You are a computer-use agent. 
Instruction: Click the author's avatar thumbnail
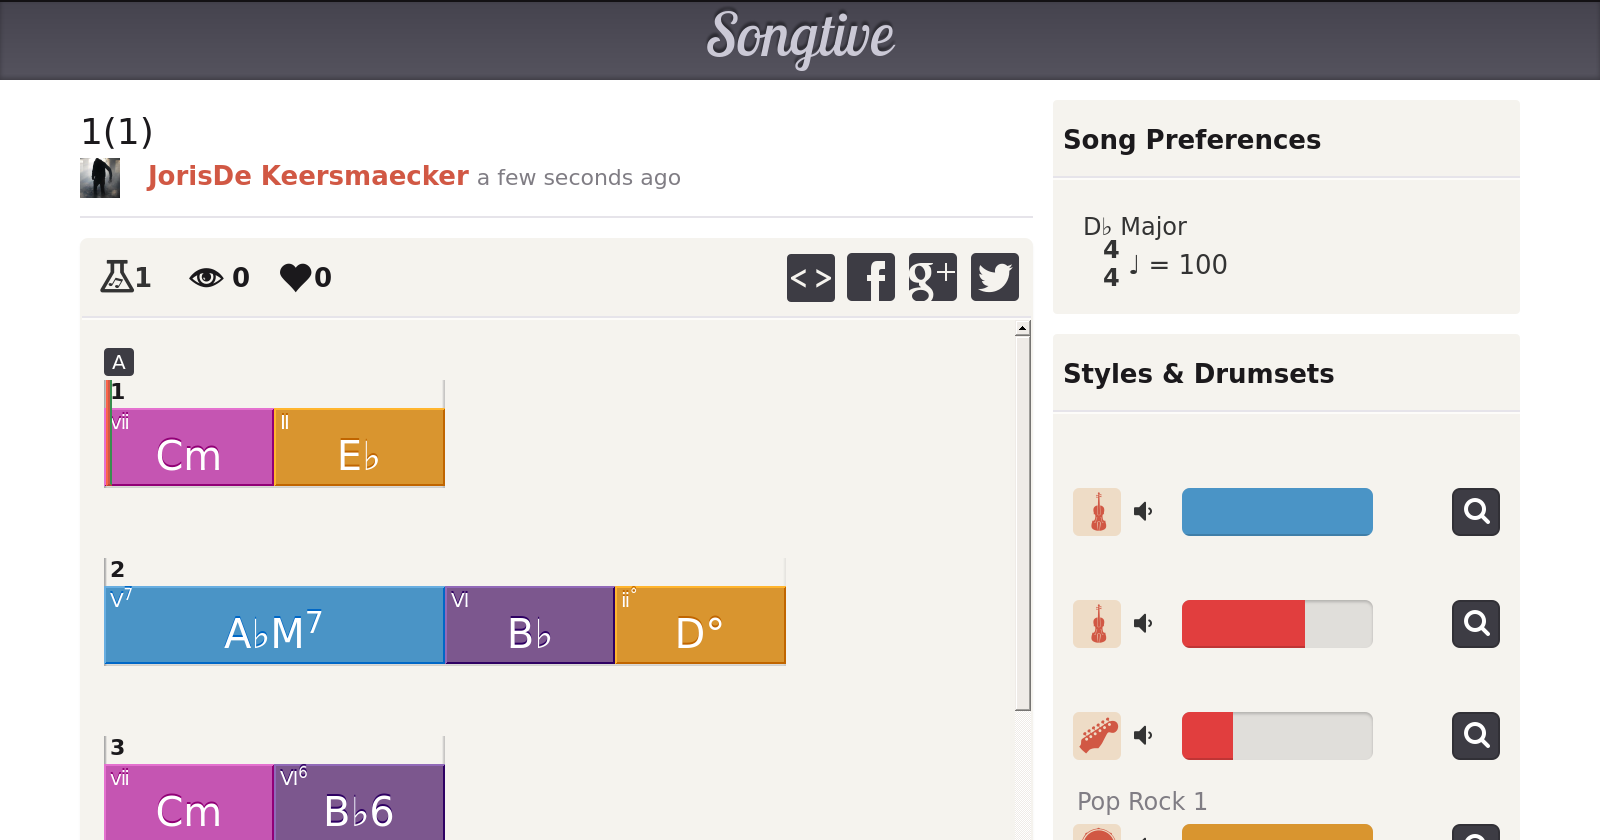(100, 178)
